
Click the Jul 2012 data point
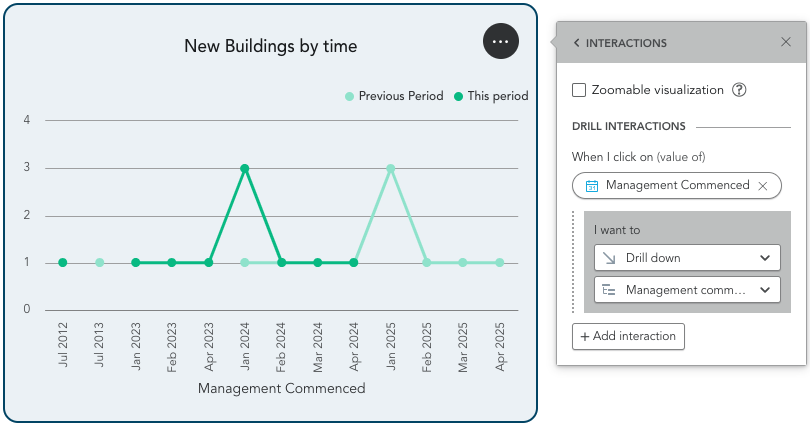click(x=63, y=263)
